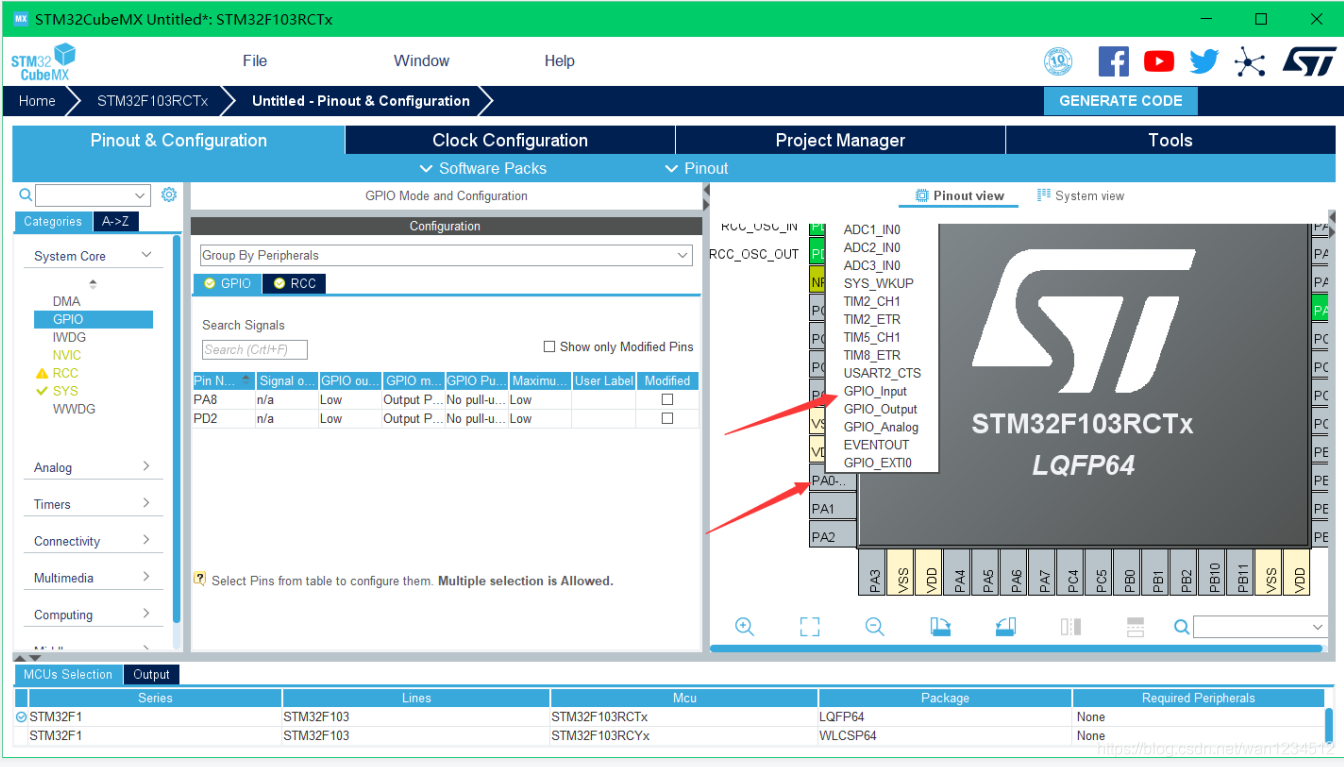The height and width of the screenshot is (767, 1344).
Task: Select the NVIC item under System Core
Action: coord(67,355)
